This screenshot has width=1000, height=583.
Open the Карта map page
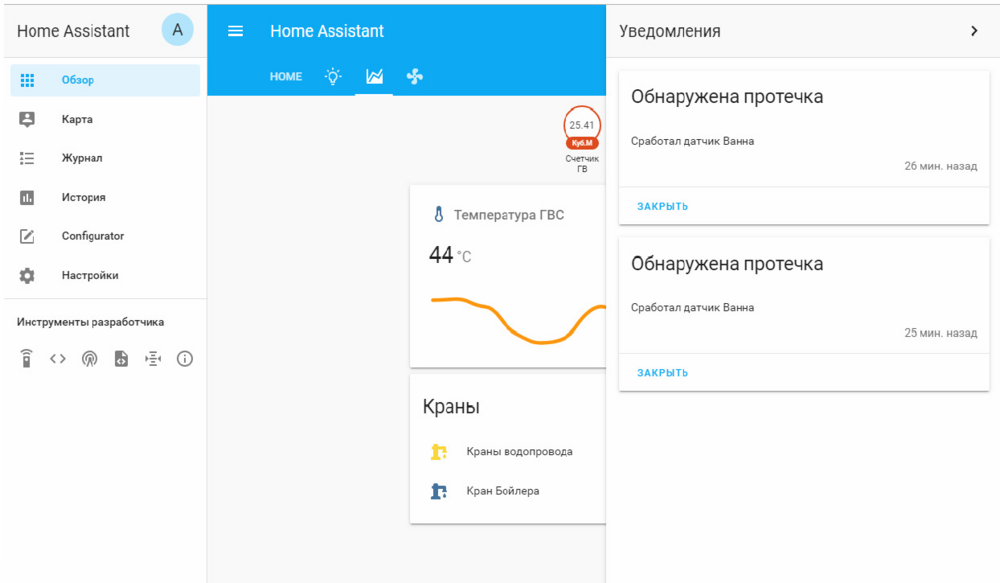point(105,119)
